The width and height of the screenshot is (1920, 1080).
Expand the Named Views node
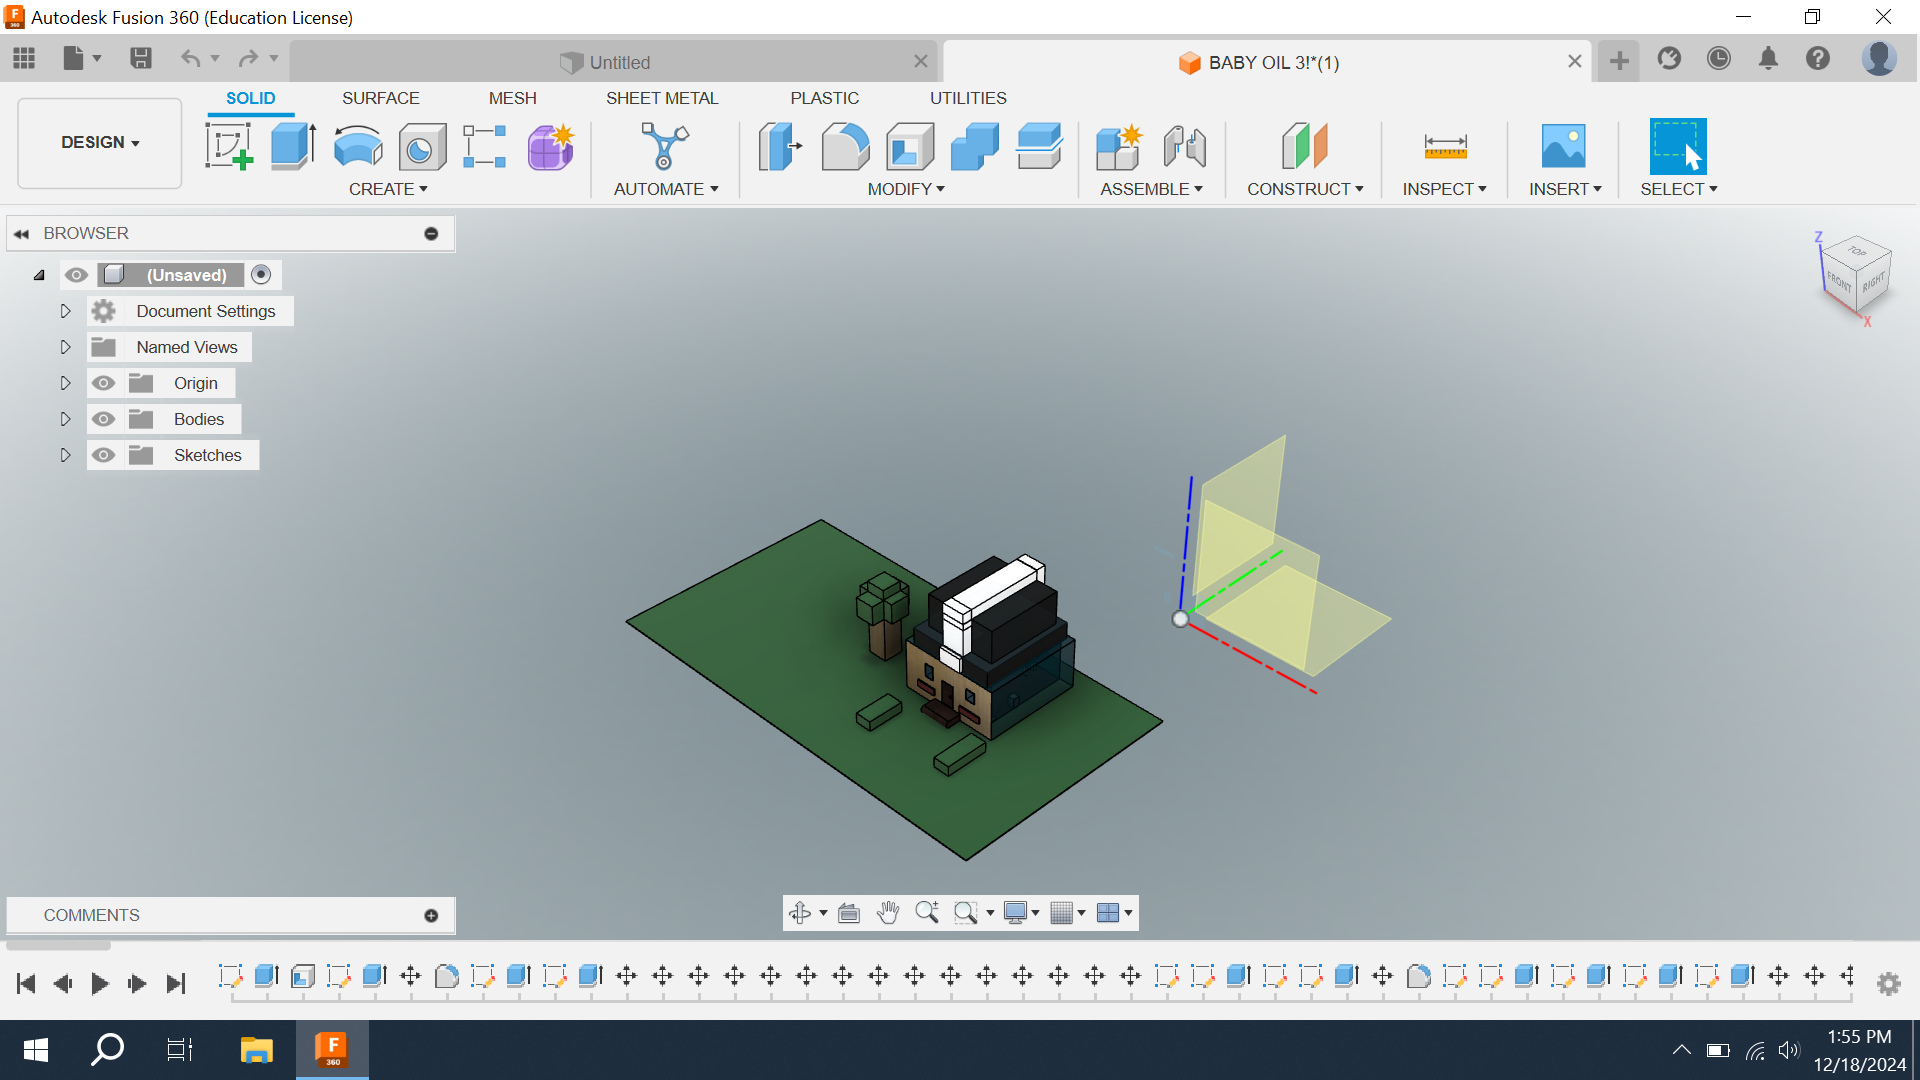point(65,347)
